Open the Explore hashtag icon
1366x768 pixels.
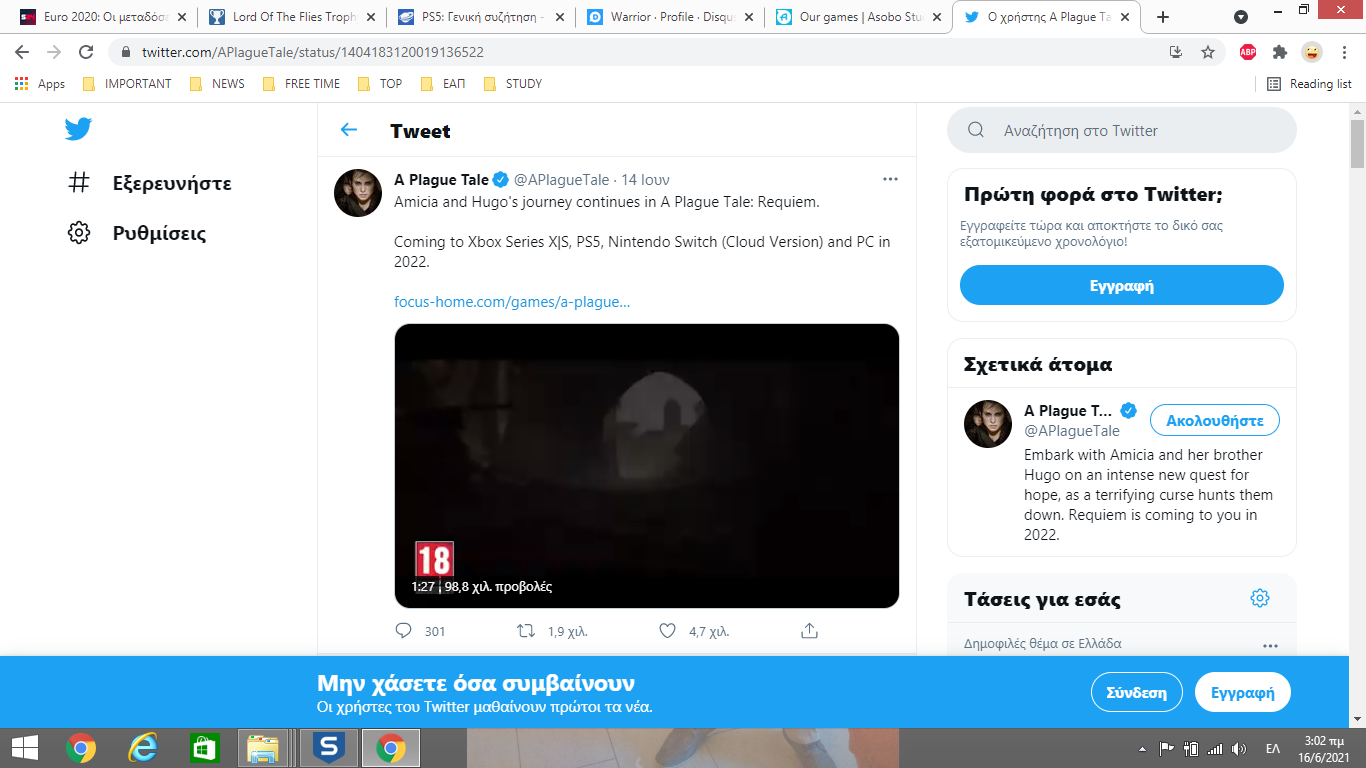pos(78,183)
